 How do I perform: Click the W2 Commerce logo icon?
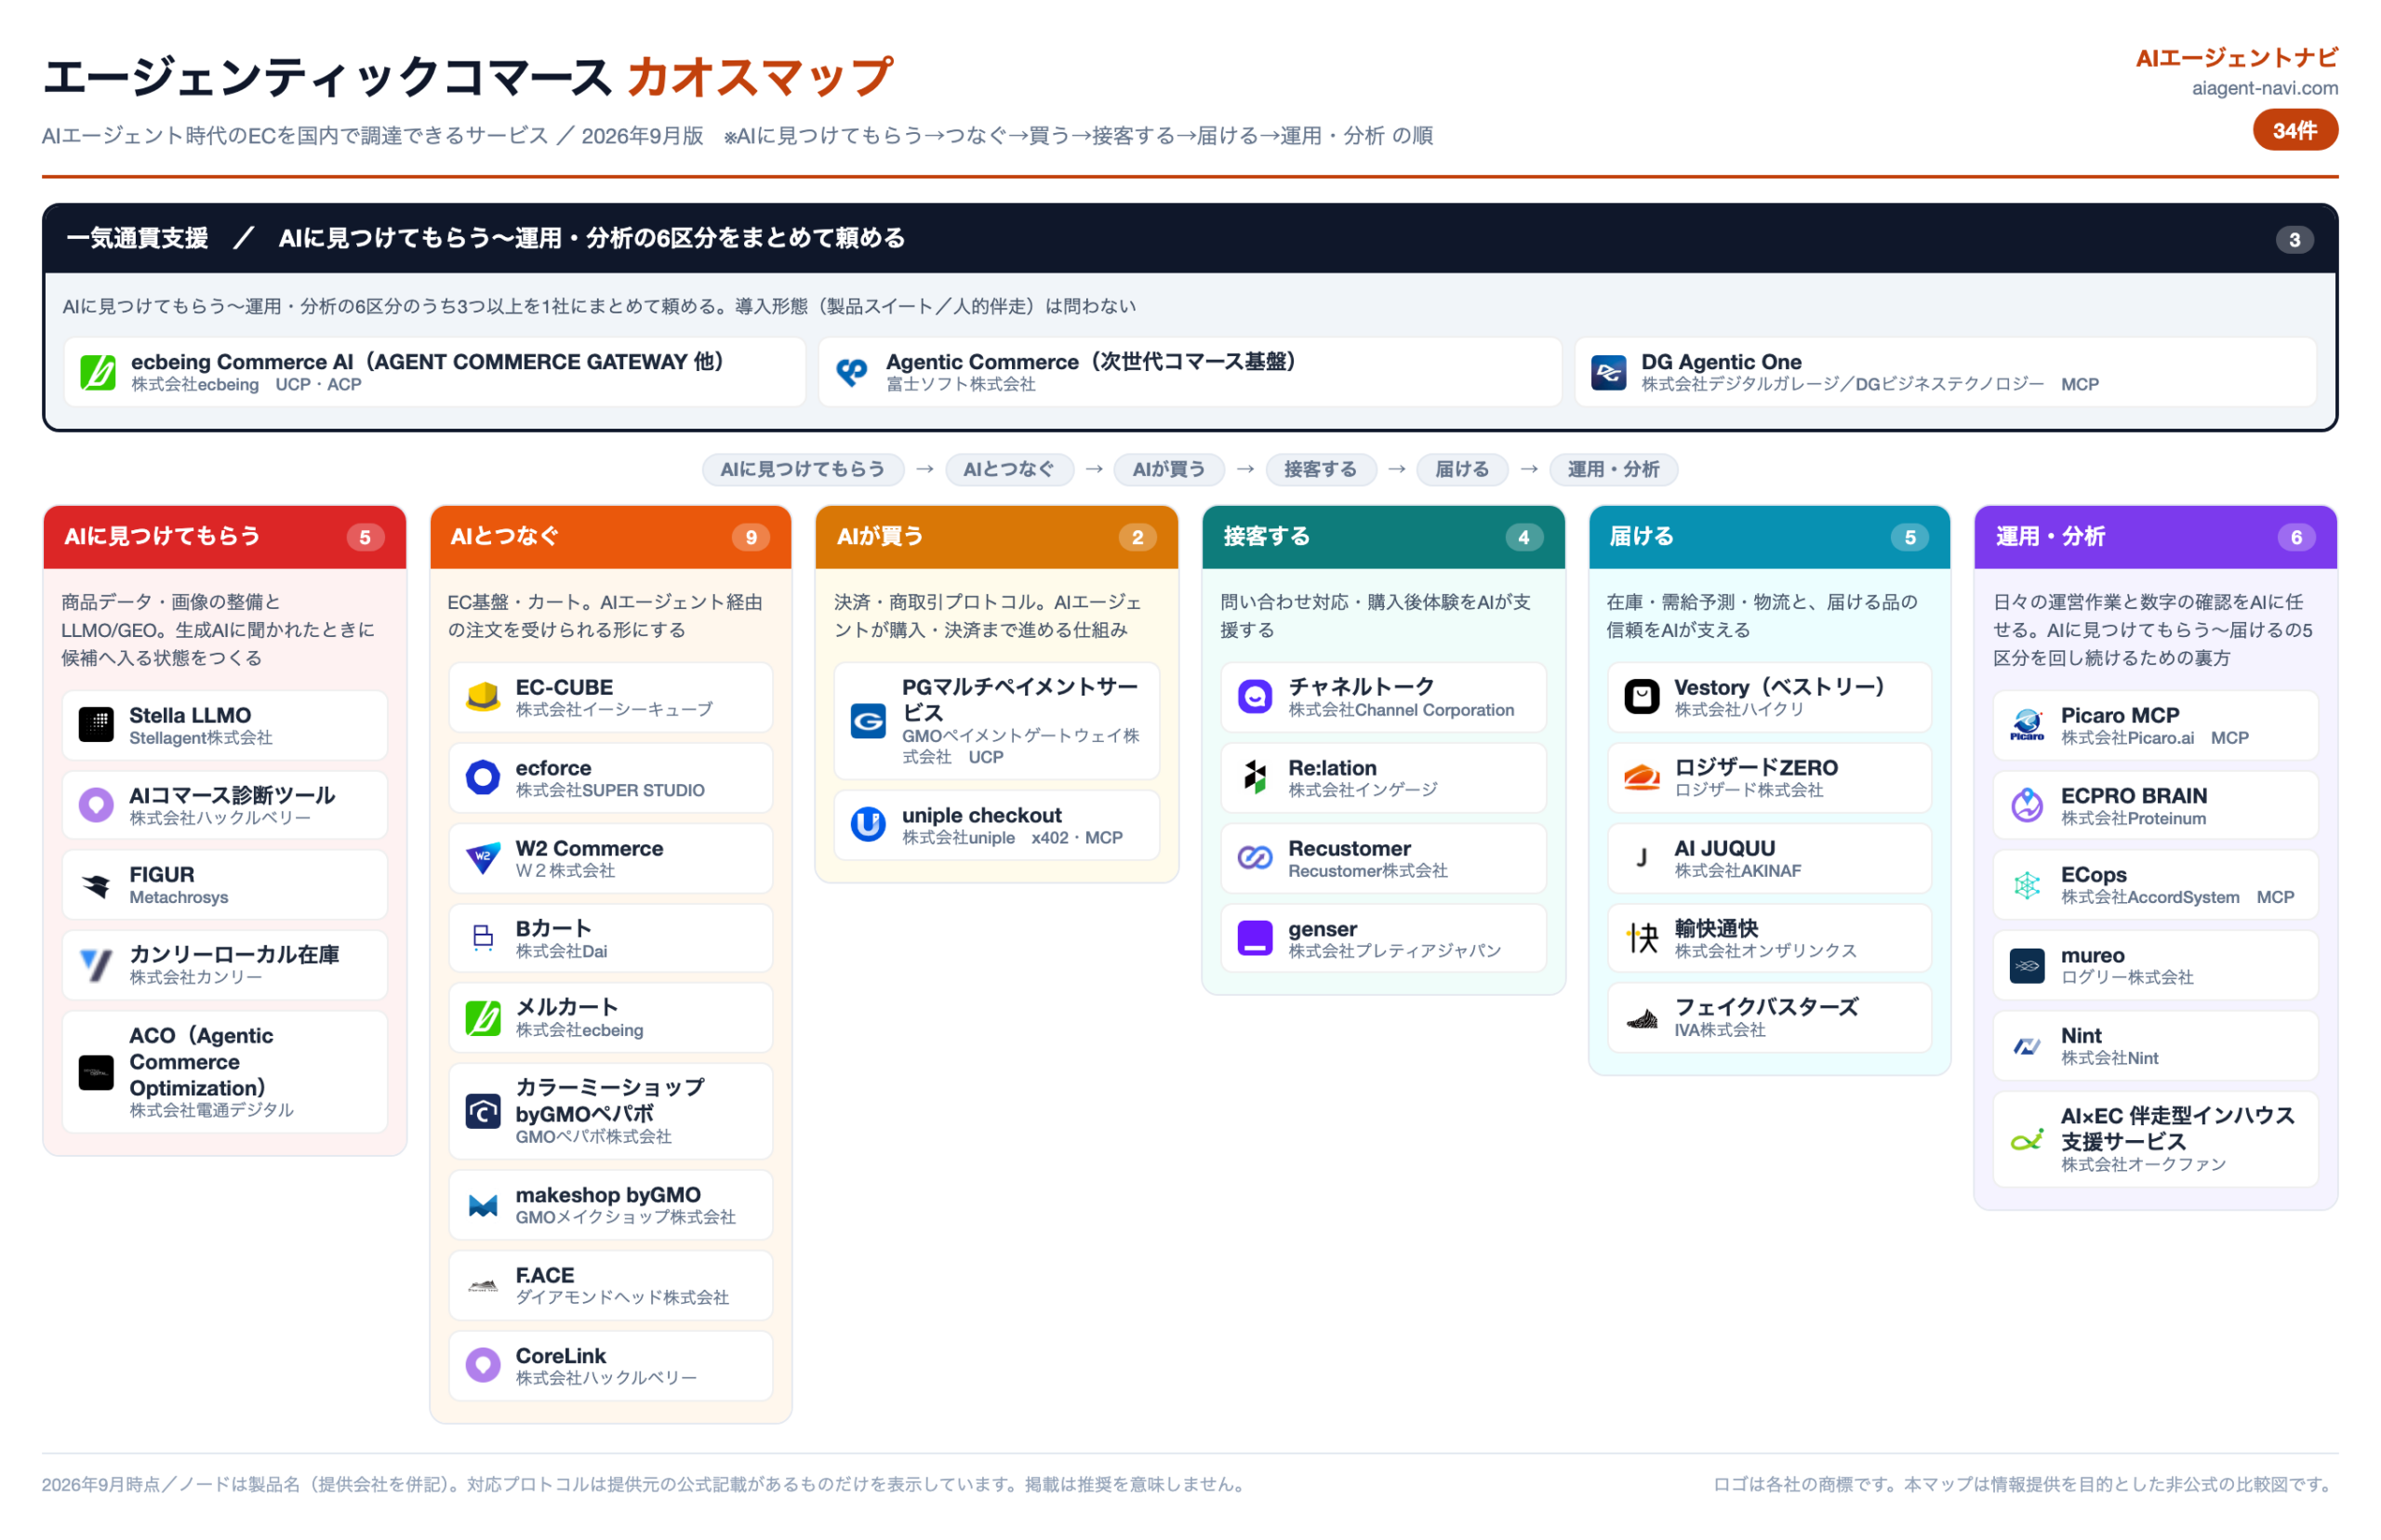point(483,858)
